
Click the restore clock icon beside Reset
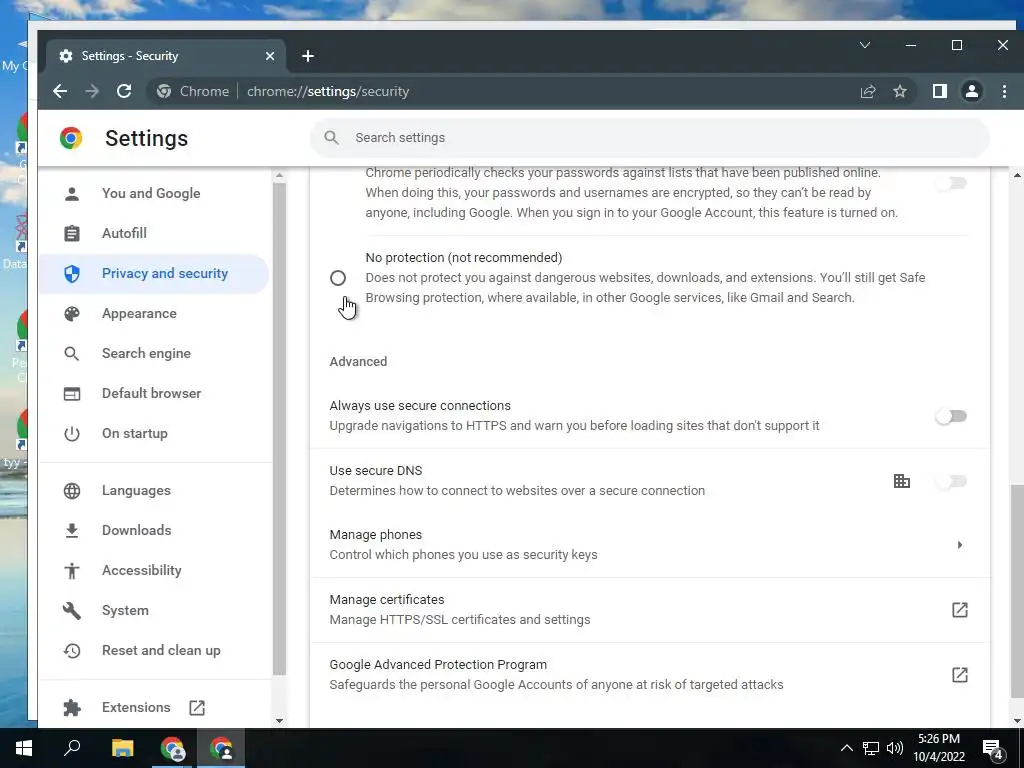(x=72, y=650)
